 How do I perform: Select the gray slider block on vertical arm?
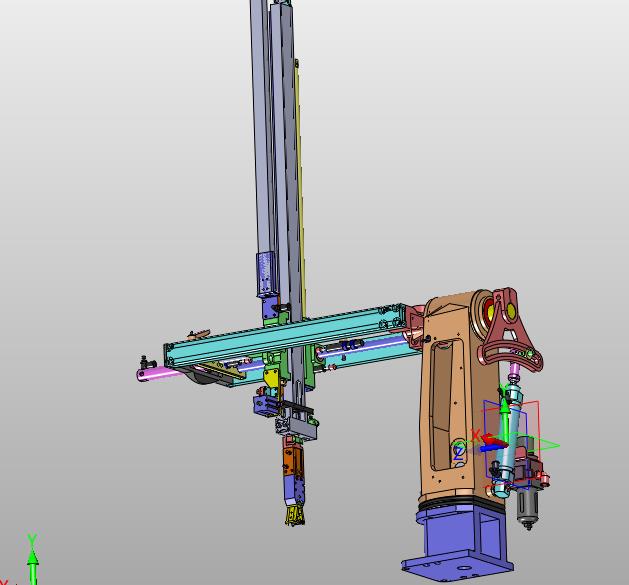[297, 428]
